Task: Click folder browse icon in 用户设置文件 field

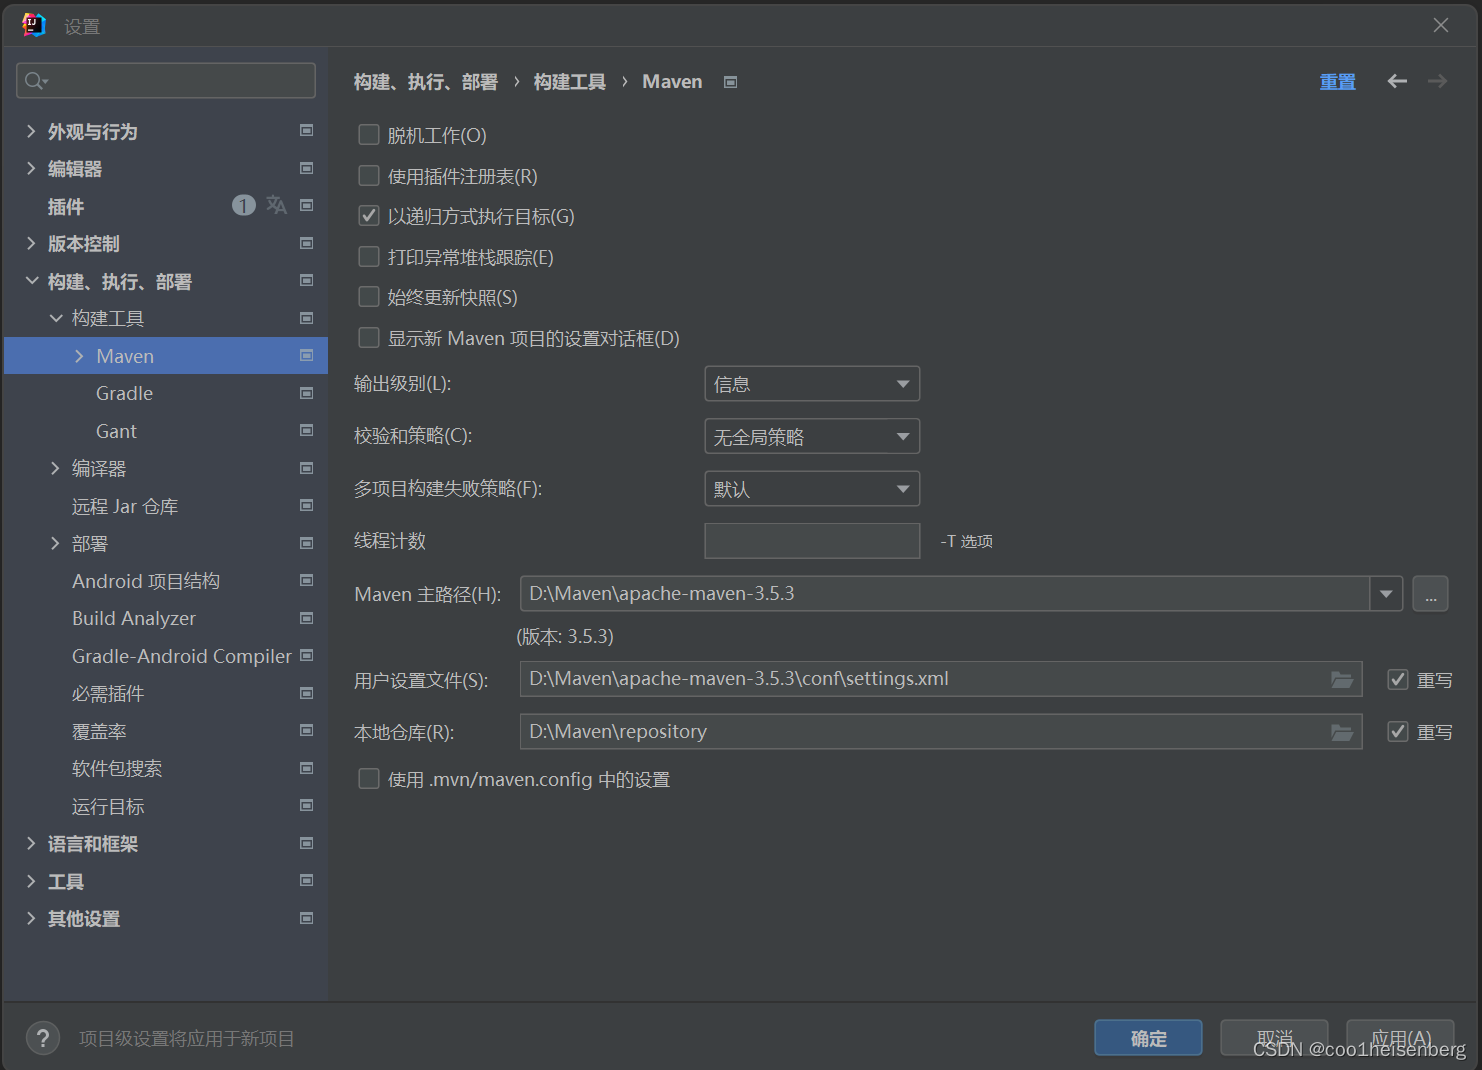Action: [1342, 680]
